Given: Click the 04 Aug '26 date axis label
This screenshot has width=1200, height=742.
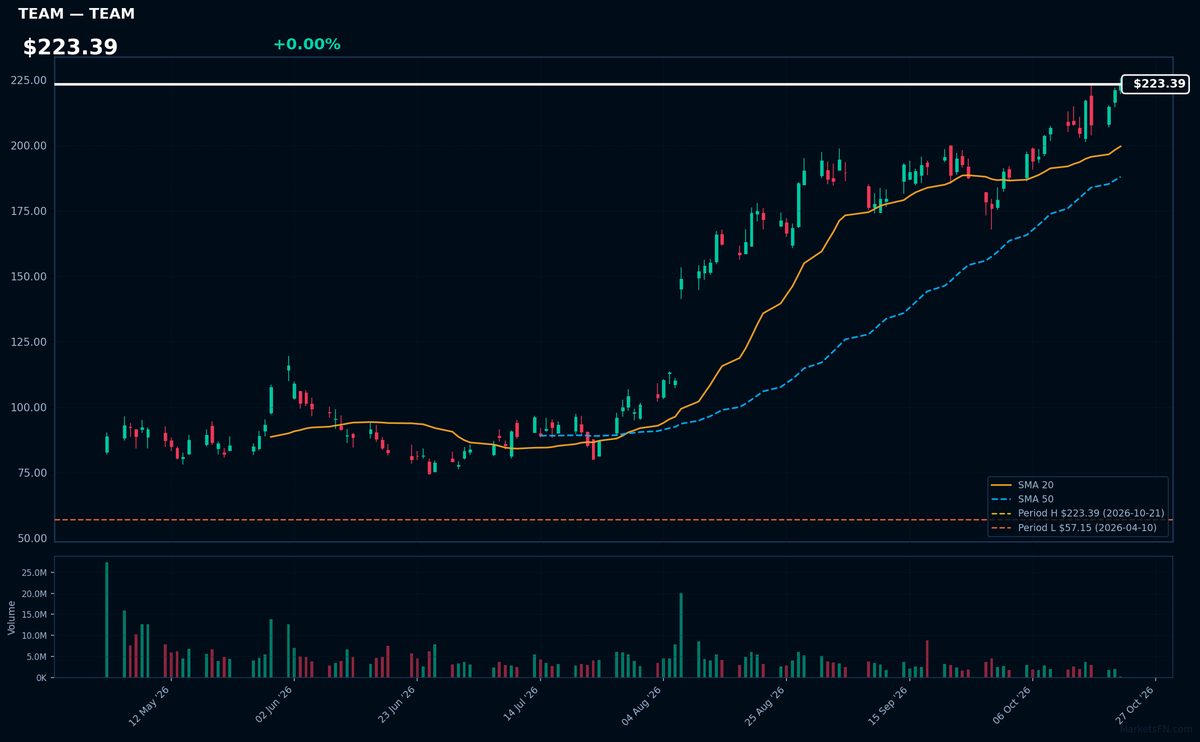Looking at the screenshot, I should click(641, 705).
